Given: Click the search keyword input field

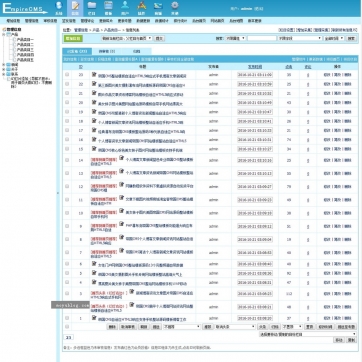Looking at the screenshot, I should (262, 38).
